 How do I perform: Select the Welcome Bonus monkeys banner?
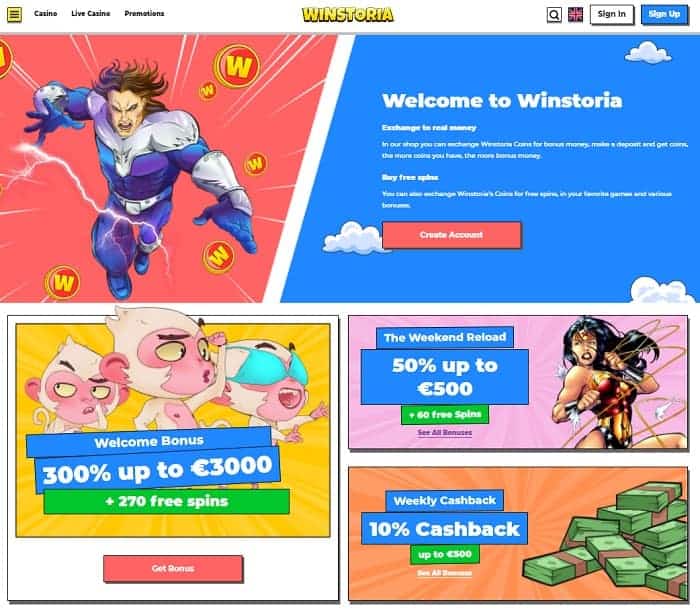[x=173, y=430]
